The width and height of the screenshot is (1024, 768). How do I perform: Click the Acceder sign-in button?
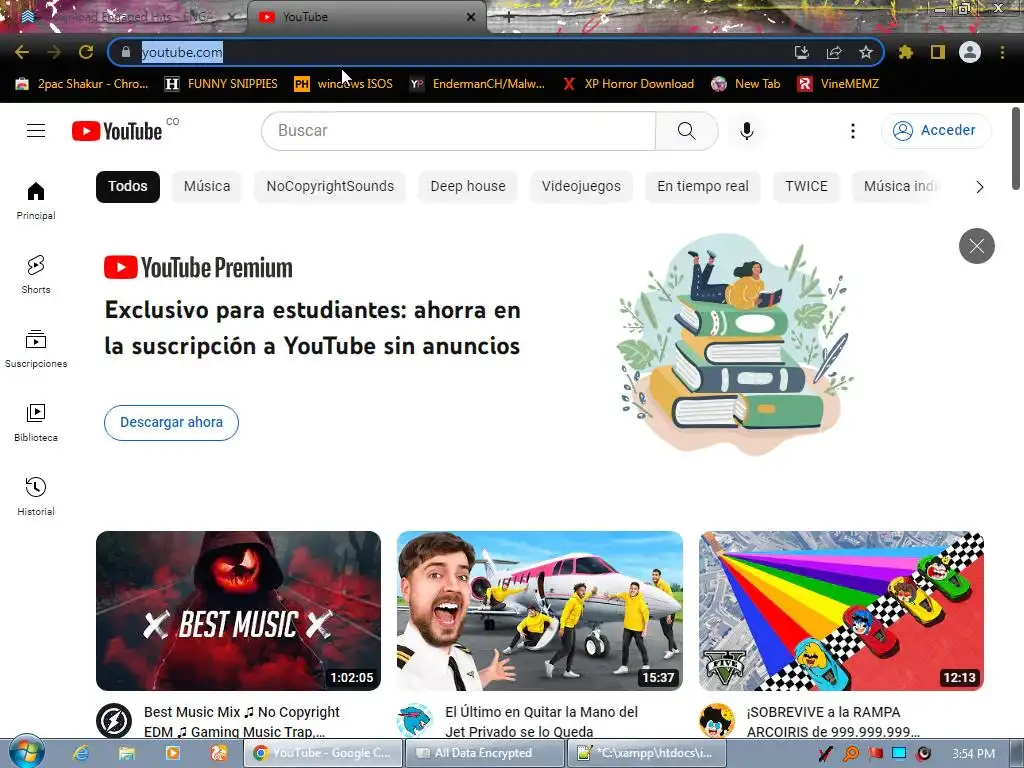tap(935, 131)
